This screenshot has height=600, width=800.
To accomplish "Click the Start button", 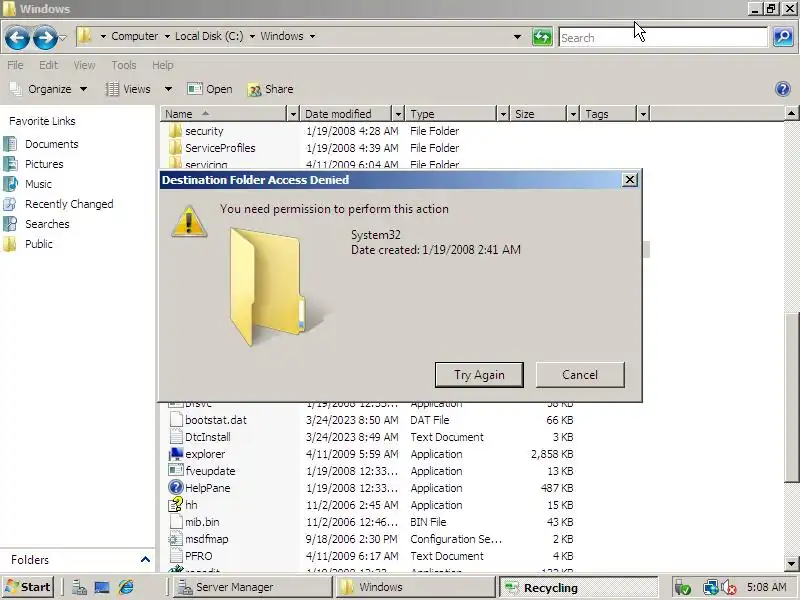I will click(29, 587).
